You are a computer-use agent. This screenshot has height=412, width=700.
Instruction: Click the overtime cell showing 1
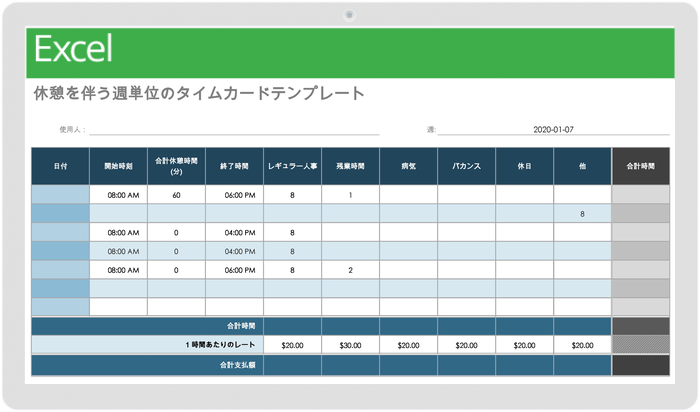tap(350, 195)
